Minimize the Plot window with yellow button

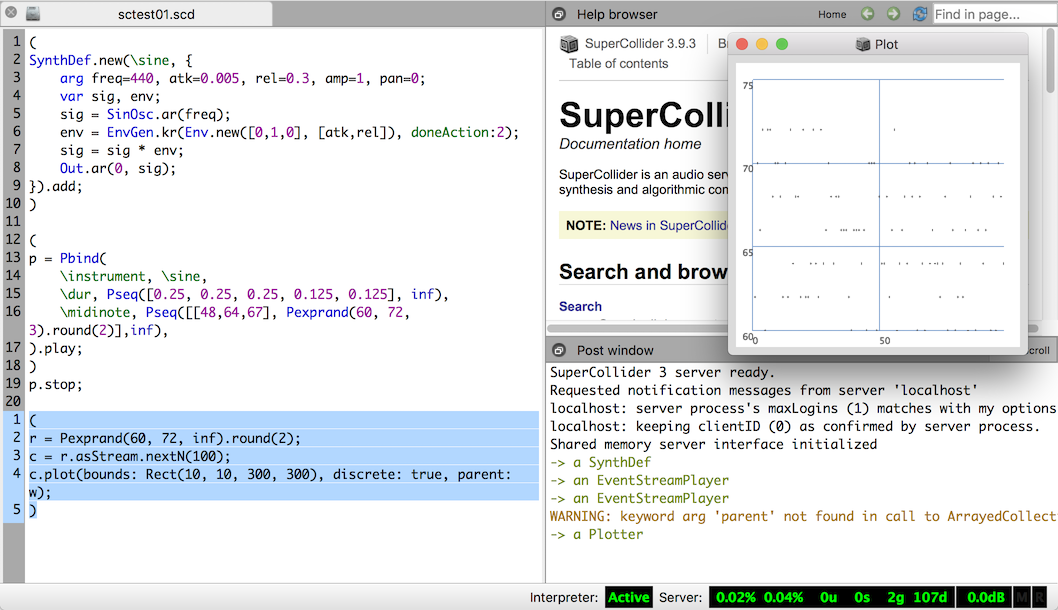click(762, 44)
